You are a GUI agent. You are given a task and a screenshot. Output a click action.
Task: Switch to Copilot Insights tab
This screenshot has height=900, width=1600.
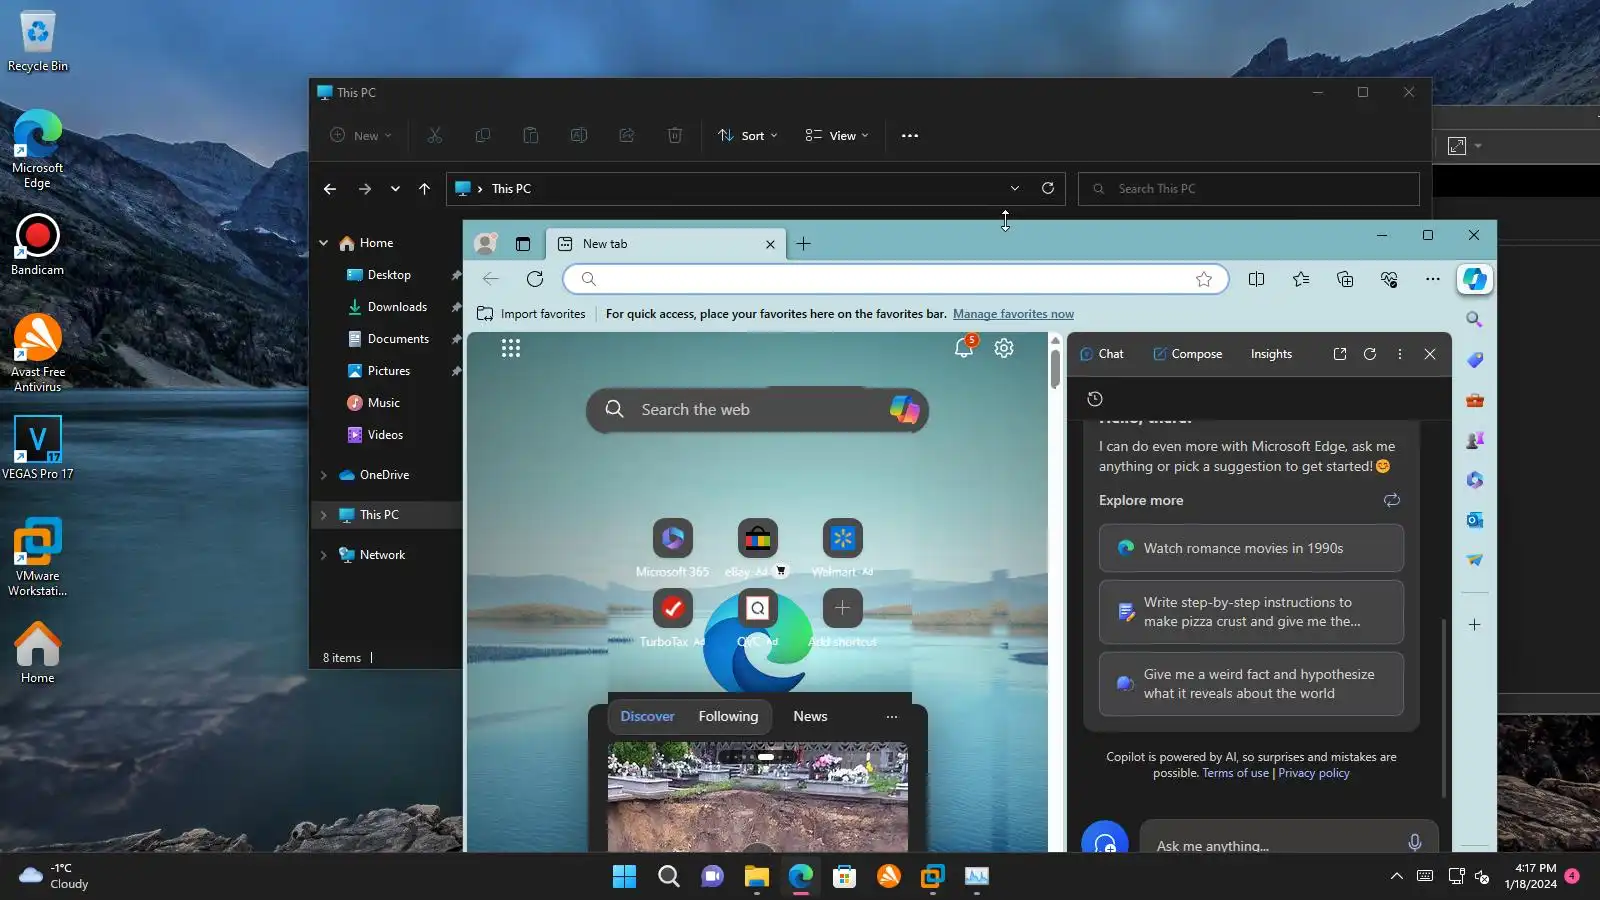(1271, 354)
